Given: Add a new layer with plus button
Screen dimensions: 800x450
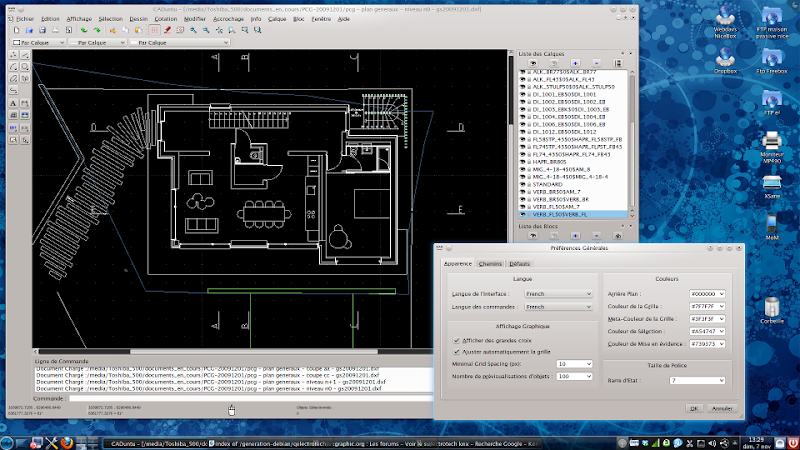Looking at the screenshot, I should (x=576, y=62).
